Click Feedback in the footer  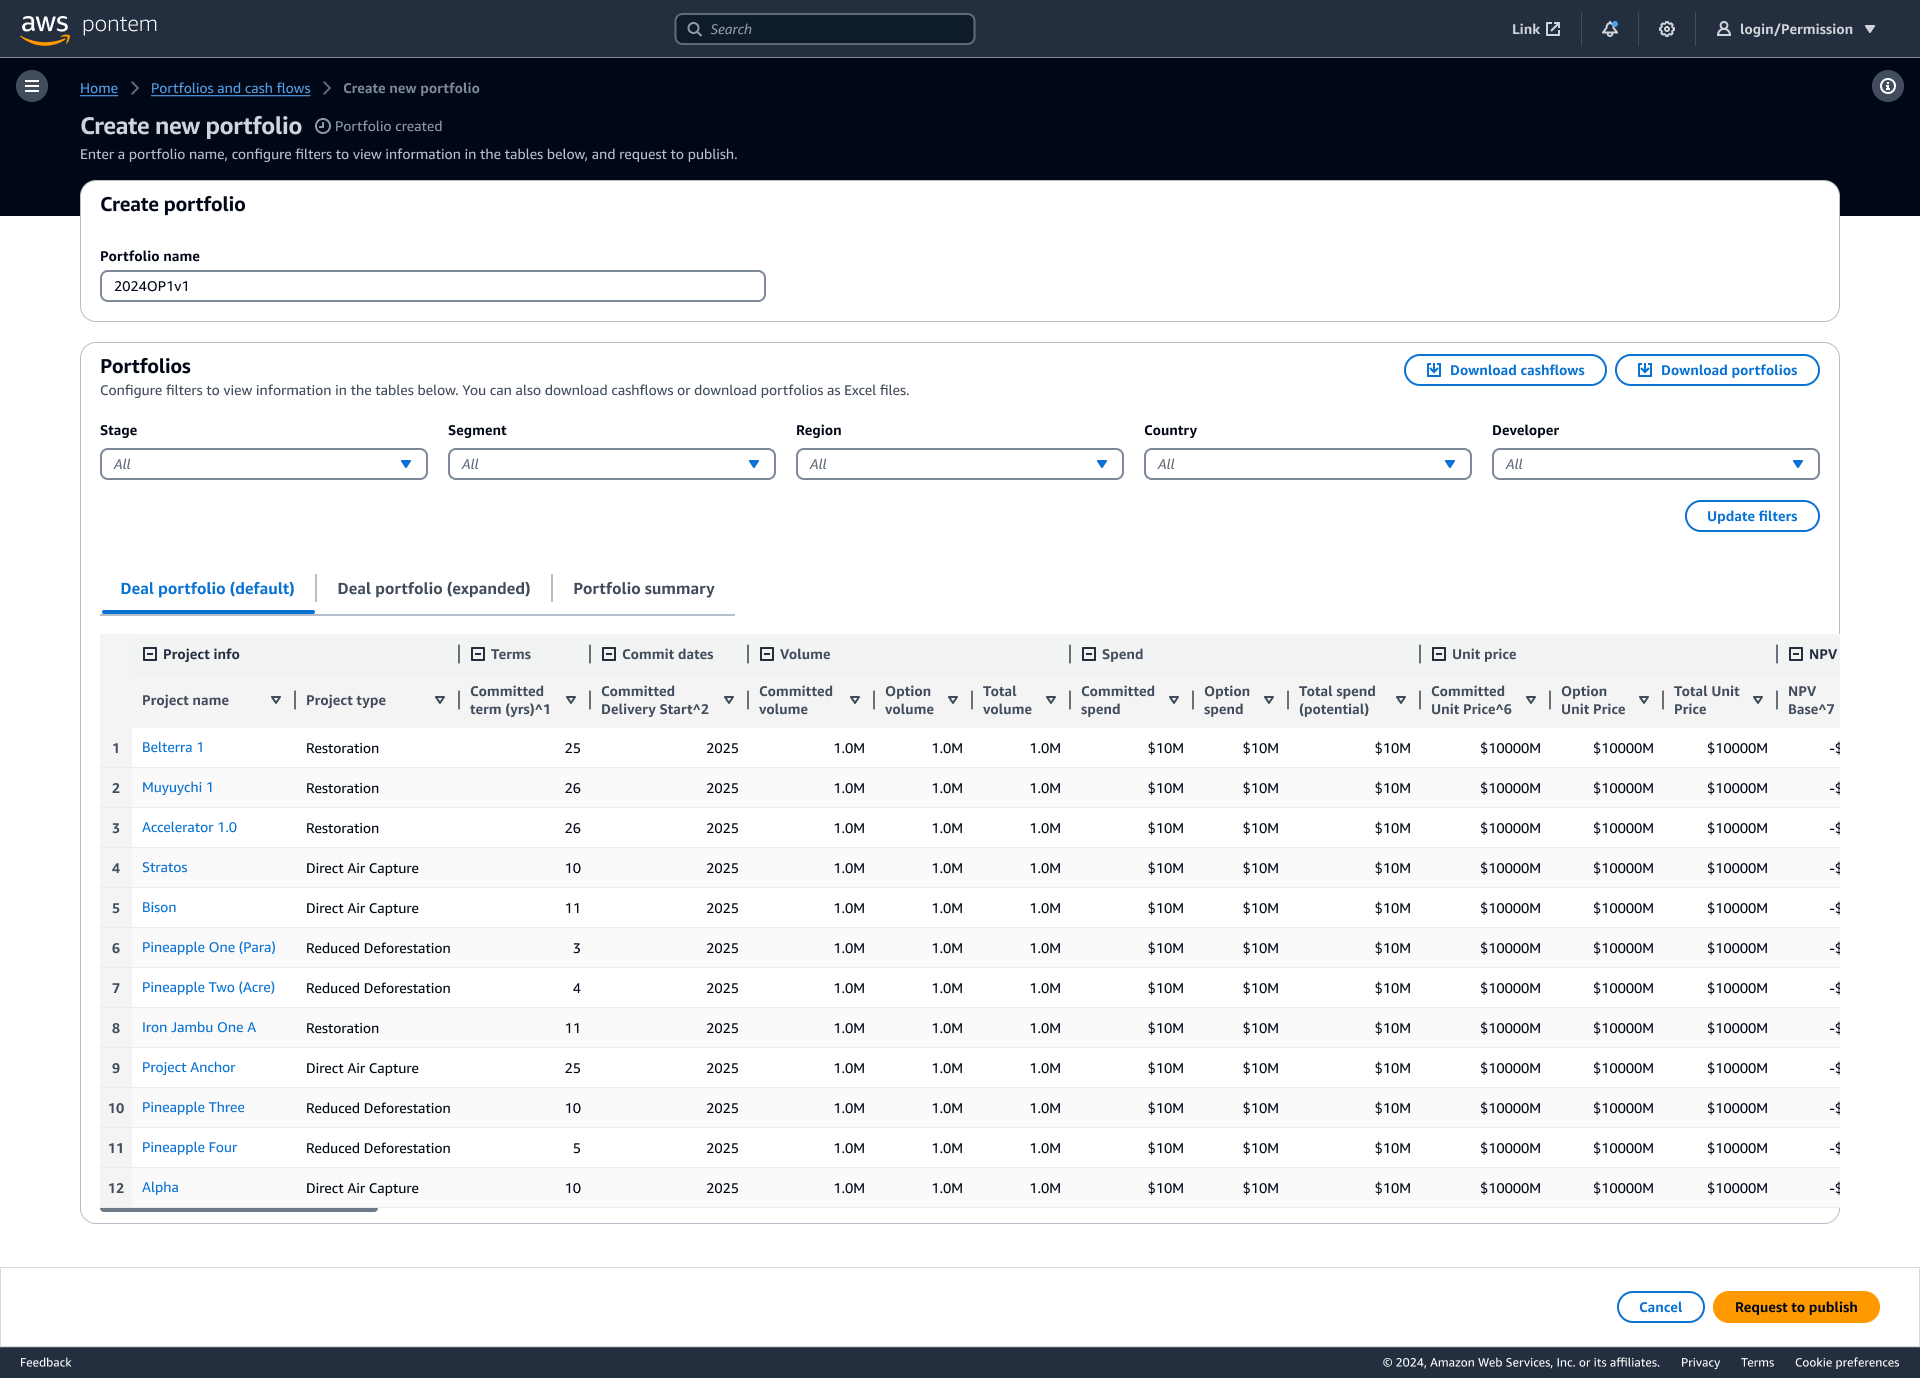tap(46, 1362)
